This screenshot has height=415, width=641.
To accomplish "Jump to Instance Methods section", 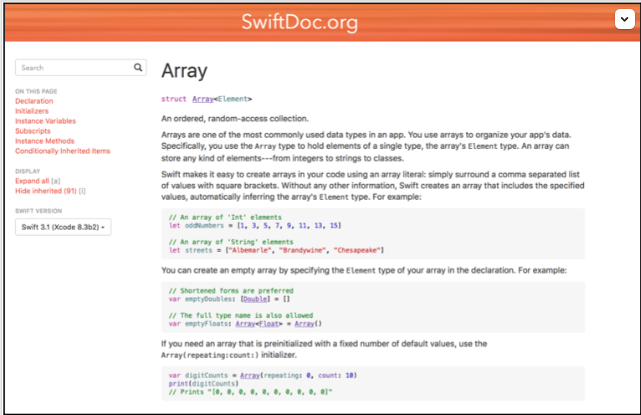I will (x=45, y=141).
